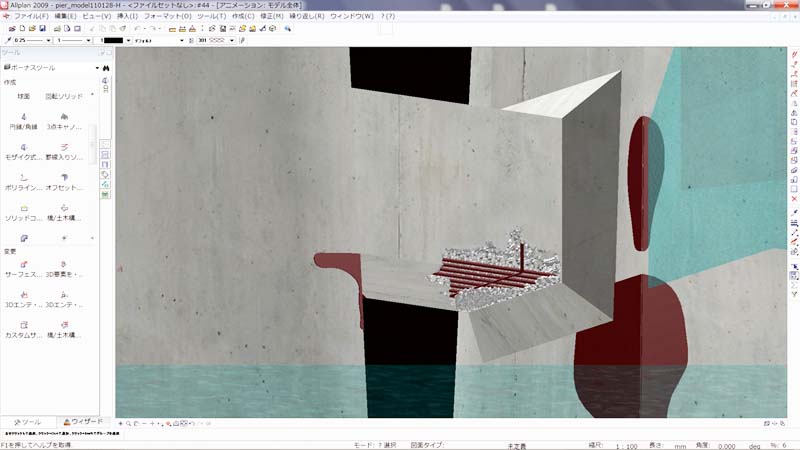Open the 編集(E) menu
The height and width of the screenshot is (450, 800).
[x=65, y=16]
